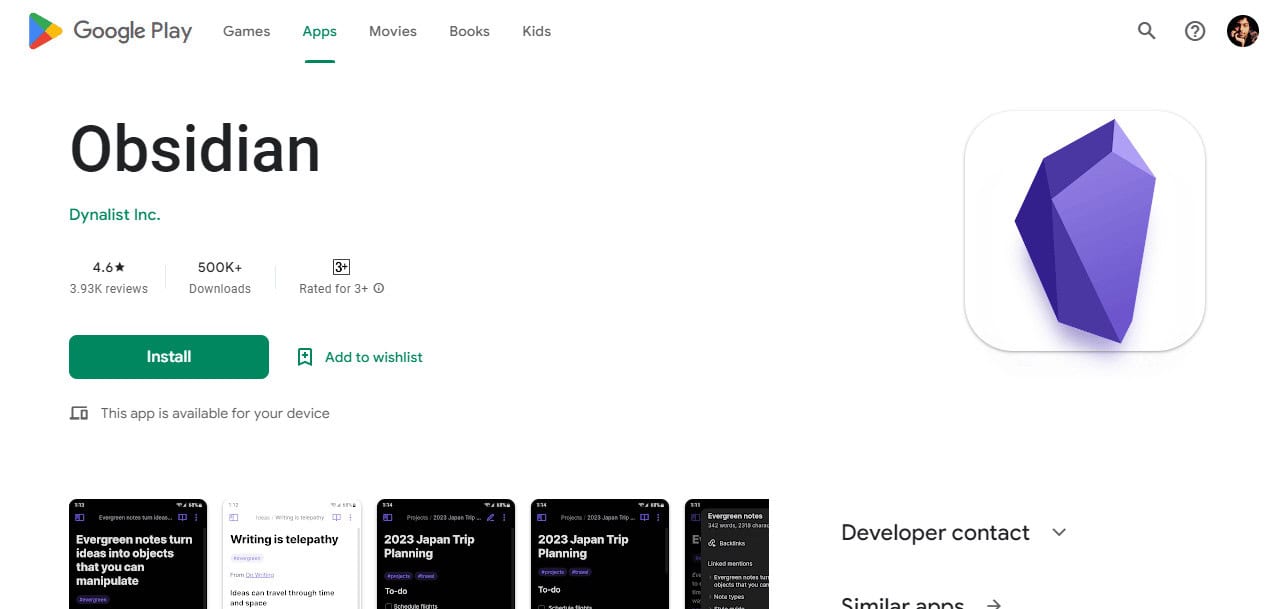Open Dynalist Inc. developer page
Image resolution: width=1275 pixels, height=609 pixels.
[x=115, y=214]
